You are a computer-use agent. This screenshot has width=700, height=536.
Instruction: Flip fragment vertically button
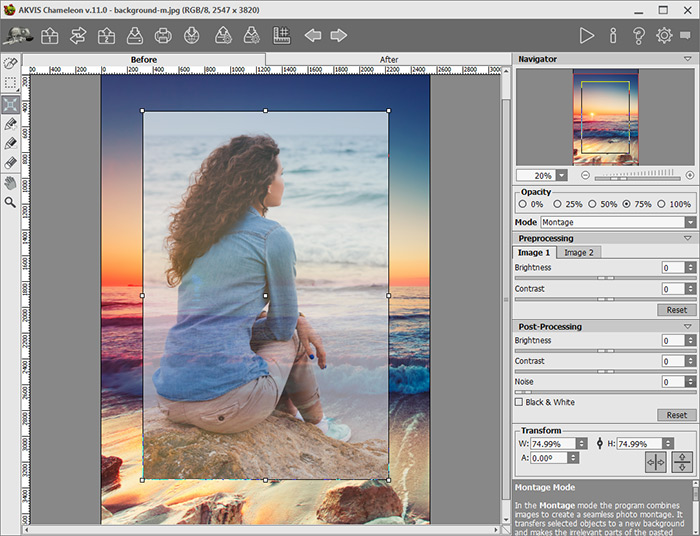[x=682, y=462]
